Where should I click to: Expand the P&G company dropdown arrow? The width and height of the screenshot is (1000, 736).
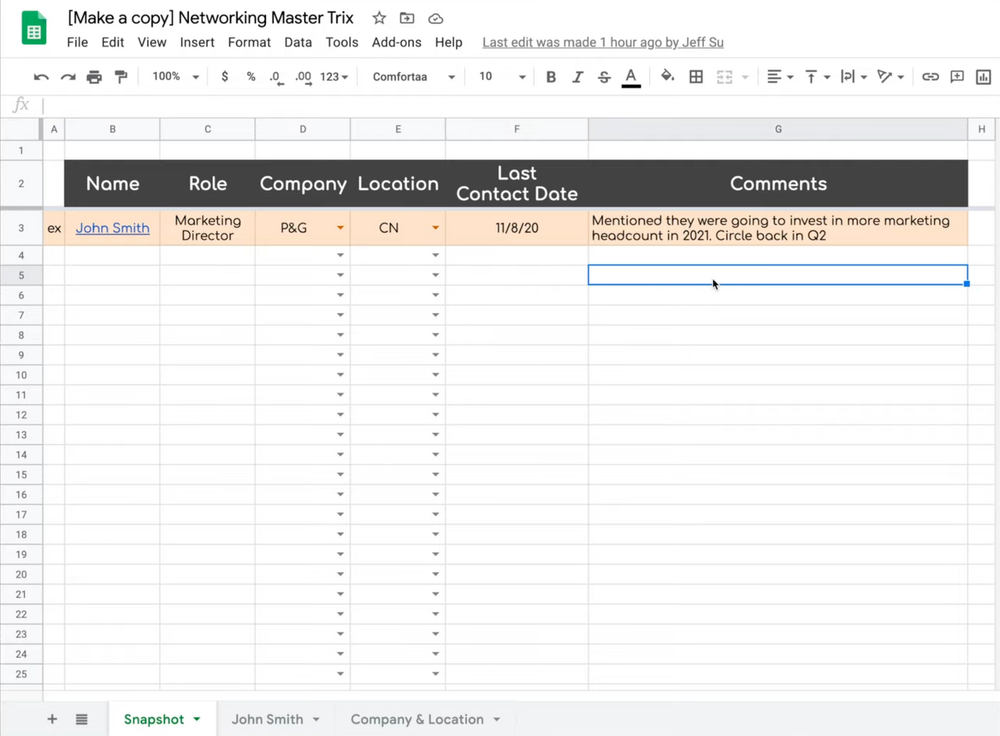340,228
